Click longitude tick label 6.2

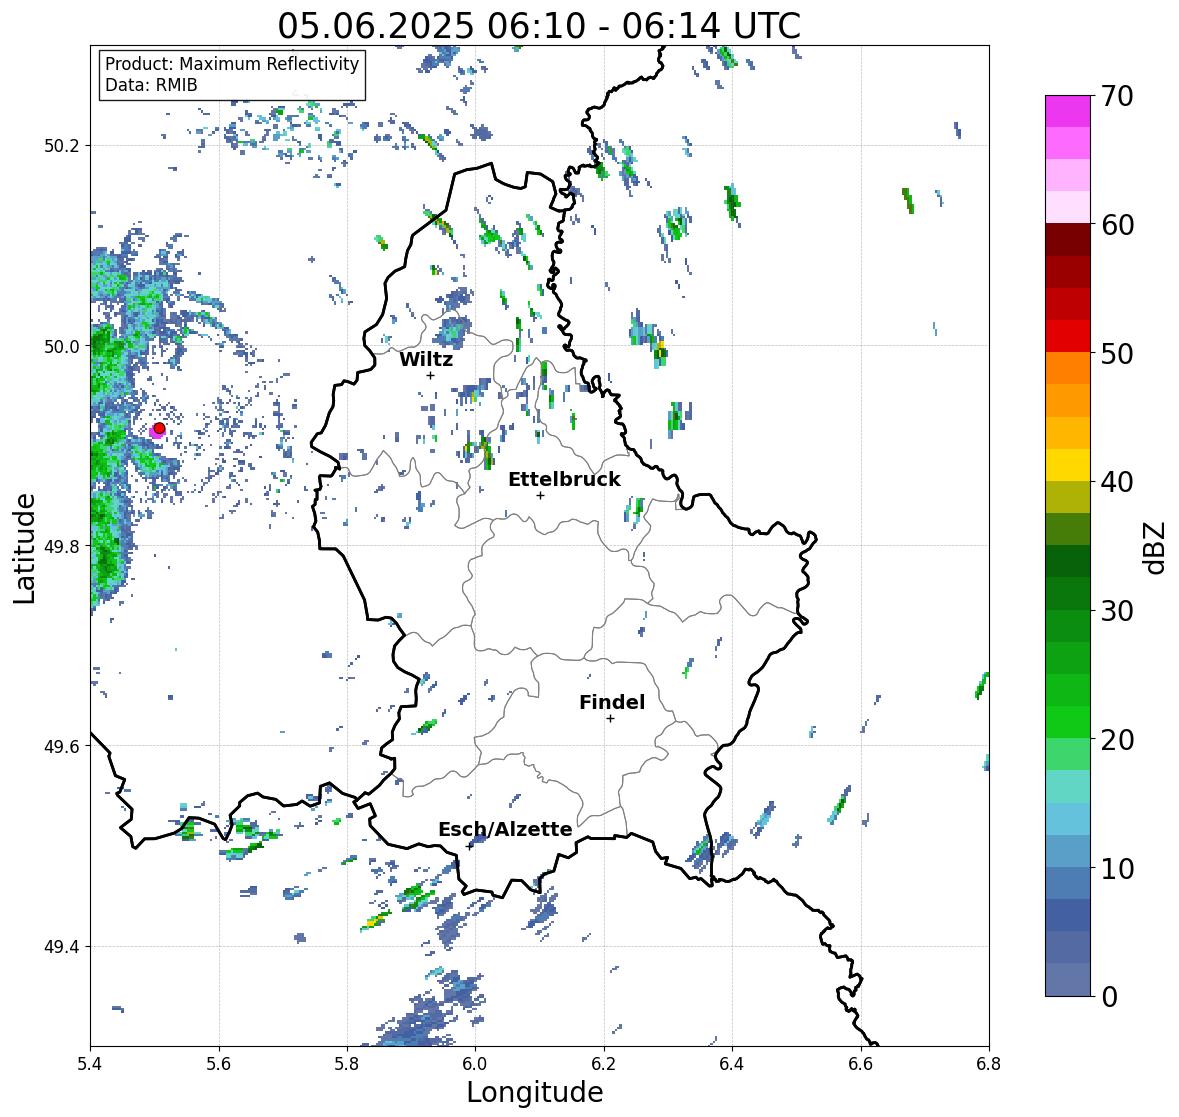click(604, 1064)
